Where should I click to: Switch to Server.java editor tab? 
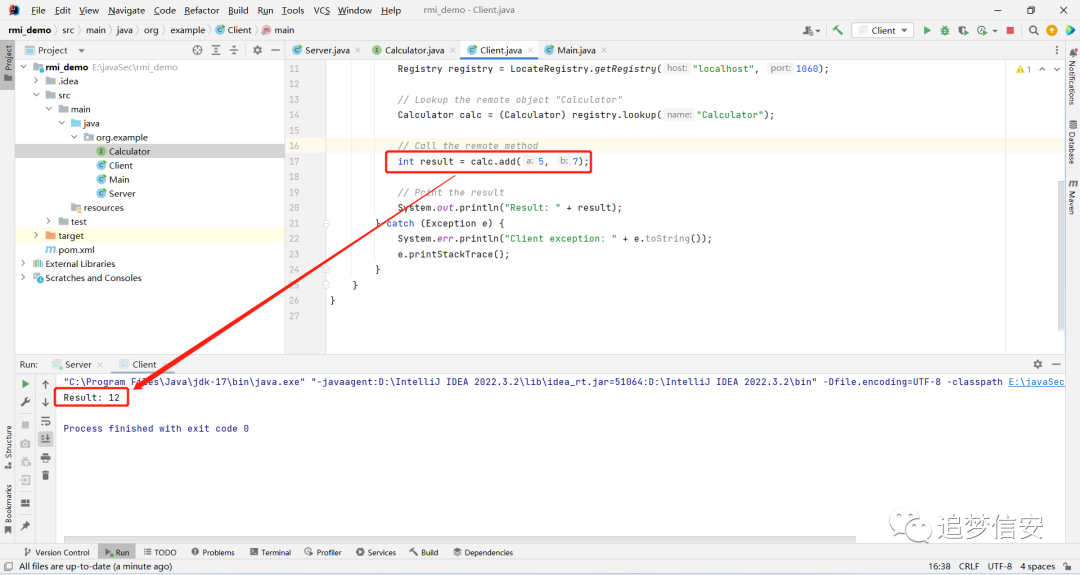pyautogui.click(x=321, y=50)
